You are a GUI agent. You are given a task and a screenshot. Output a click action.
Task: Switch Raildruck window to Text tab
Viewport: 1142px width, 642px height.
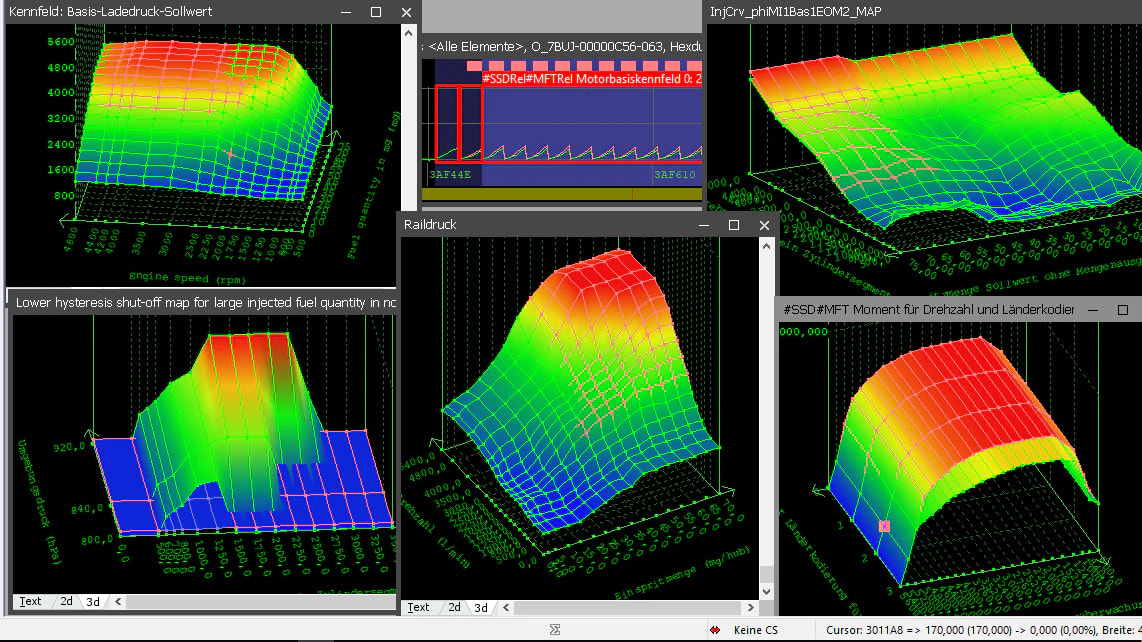coord(418,607)
